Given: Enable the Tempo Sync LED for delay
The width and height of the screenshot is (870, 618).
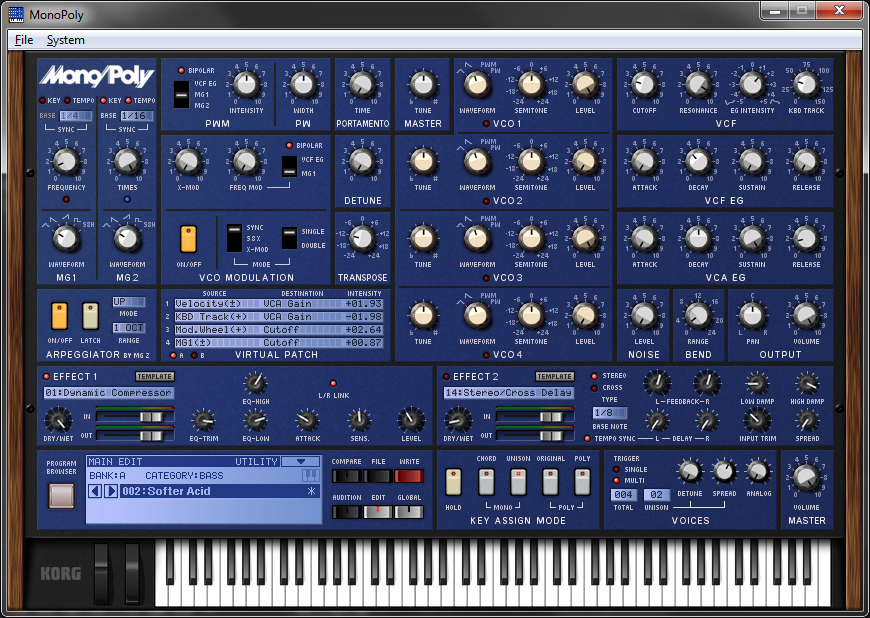Looking at the screenshot, I should pyautogui.click(x=587, y=438).
